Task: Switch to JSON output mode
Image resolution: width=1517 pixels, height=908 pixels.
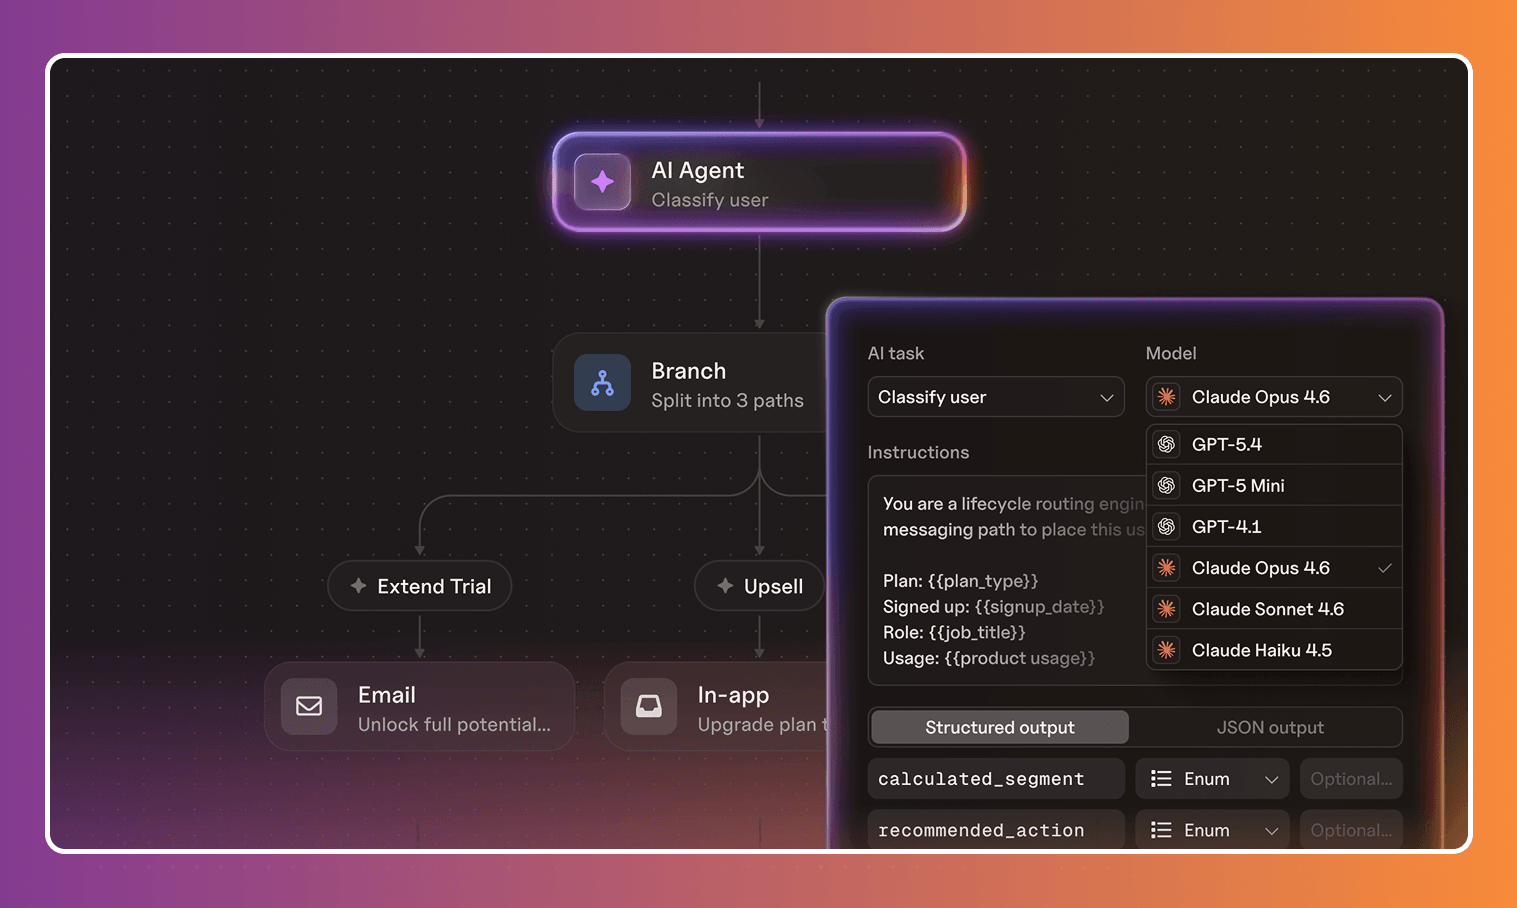Action: pyautogui.click(x=1269, y=727)
